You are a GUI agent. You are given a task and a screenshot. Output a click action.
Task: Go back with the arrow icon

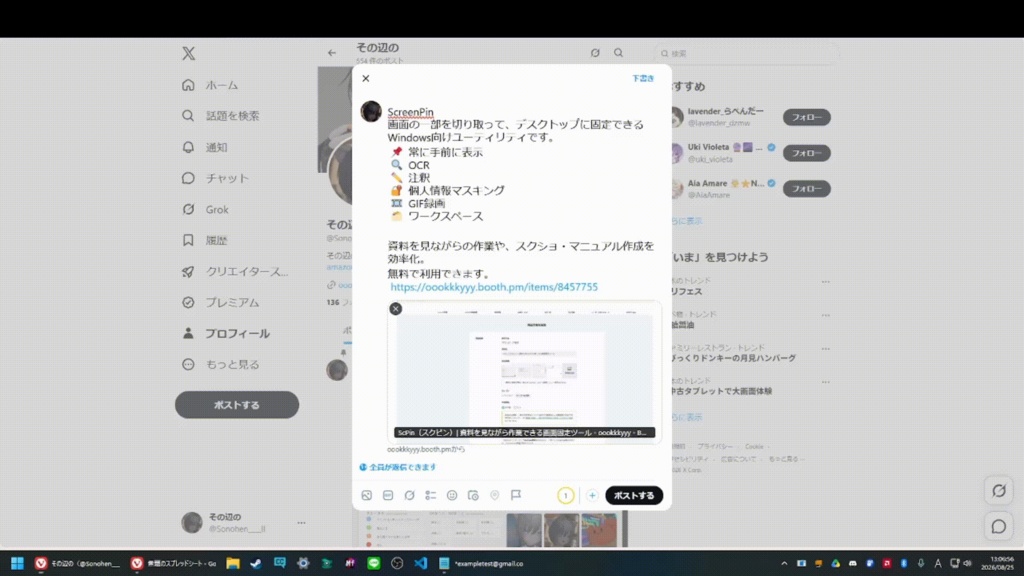332,53
